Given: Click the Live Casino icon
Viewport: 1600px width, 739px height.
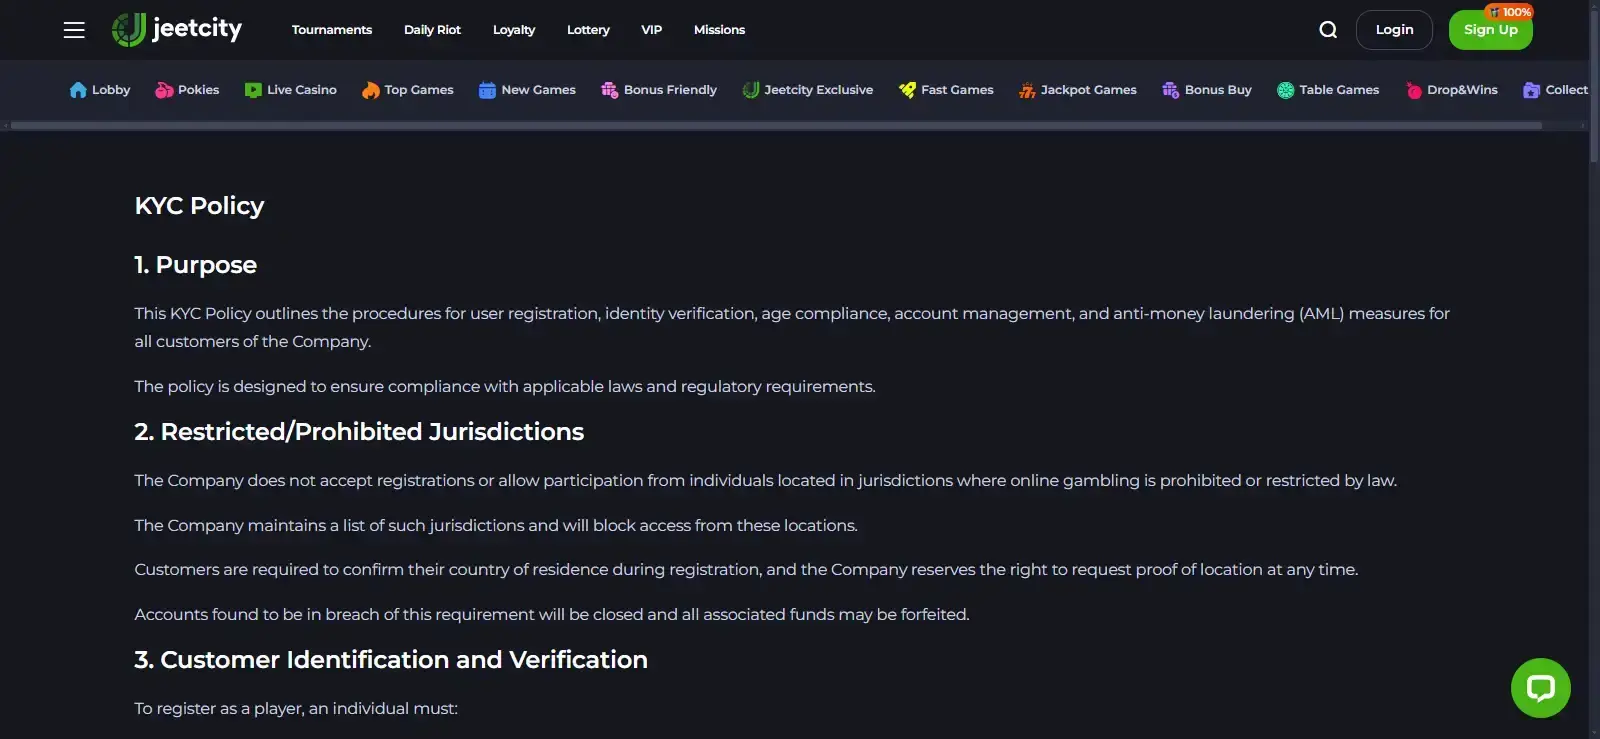Looking at the screenshot, I should (x=253, y=90).
